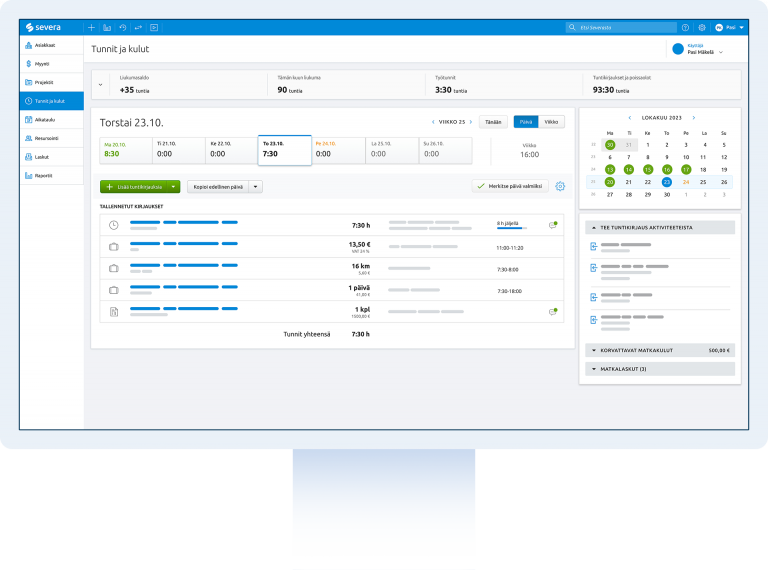Open the settings gear in the top bar

(702, 27)
